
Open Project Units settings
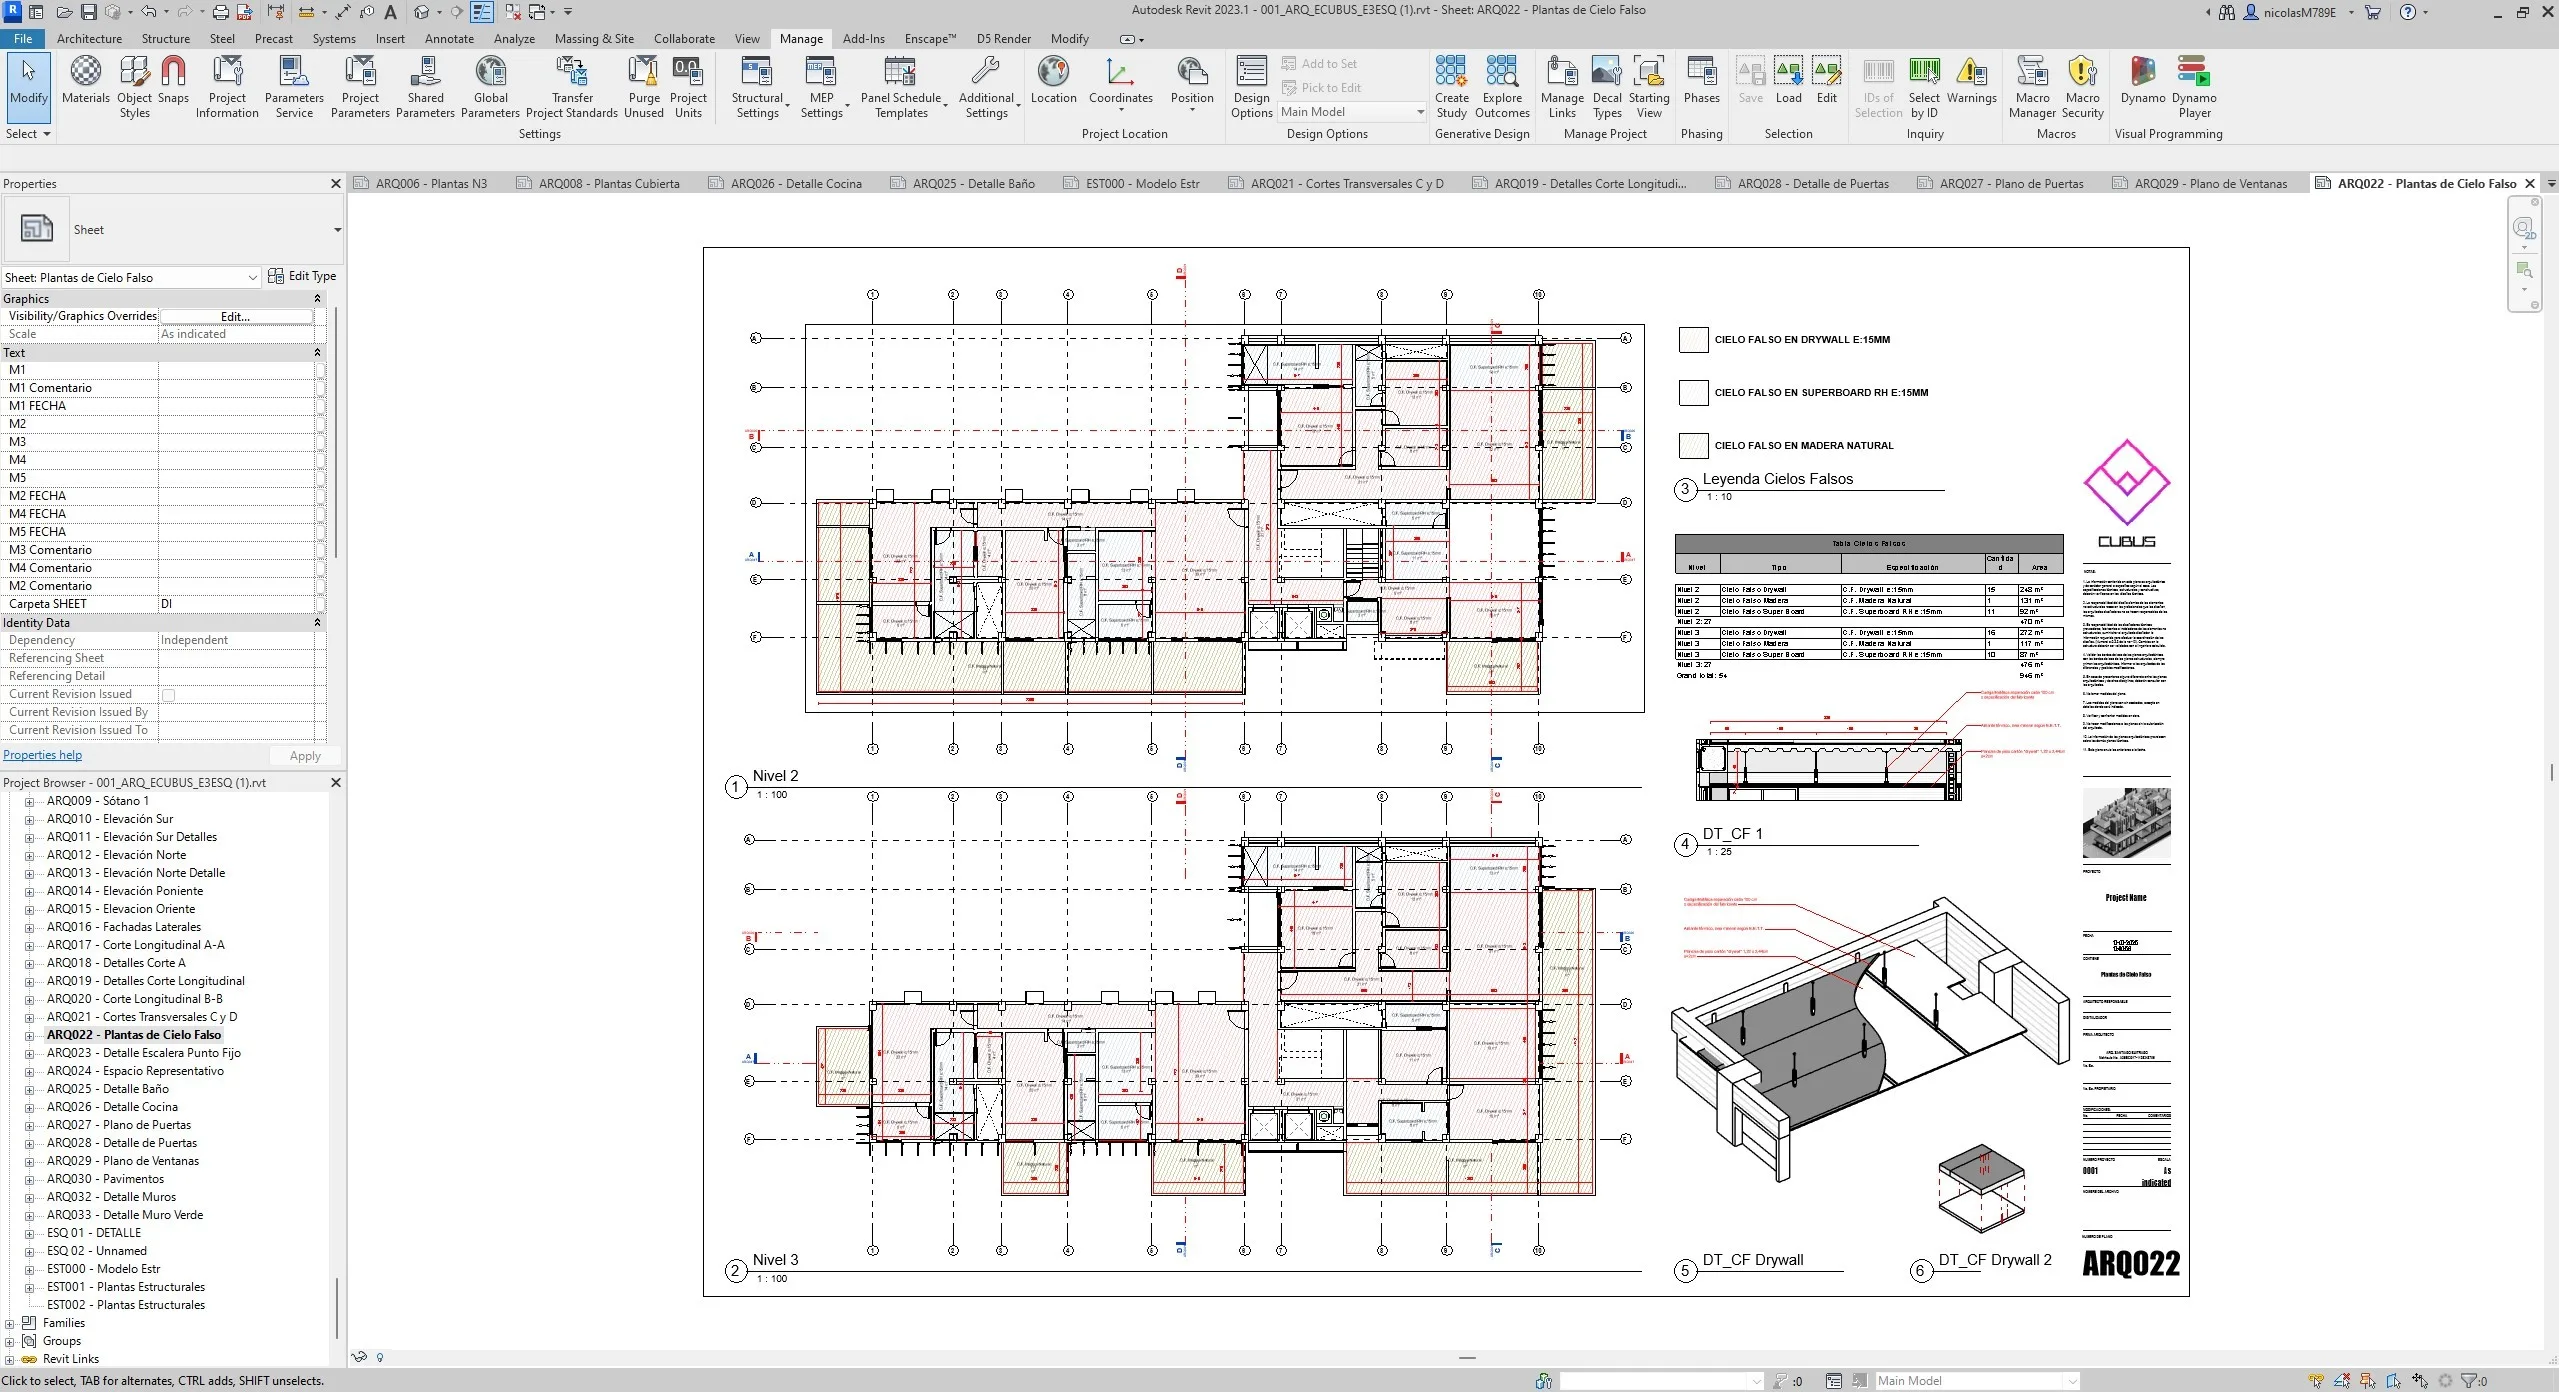tap(688, 87)
